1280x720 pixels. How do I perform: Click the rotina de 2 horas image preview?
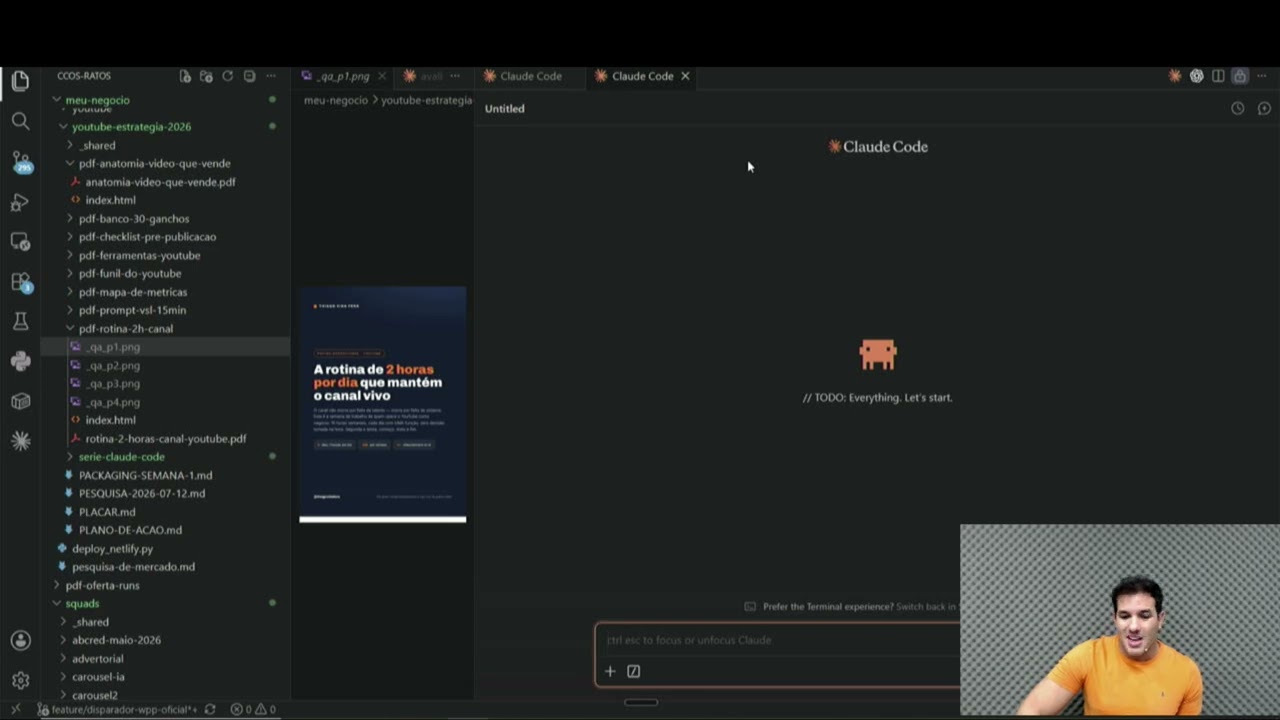[x=383, y=404]
